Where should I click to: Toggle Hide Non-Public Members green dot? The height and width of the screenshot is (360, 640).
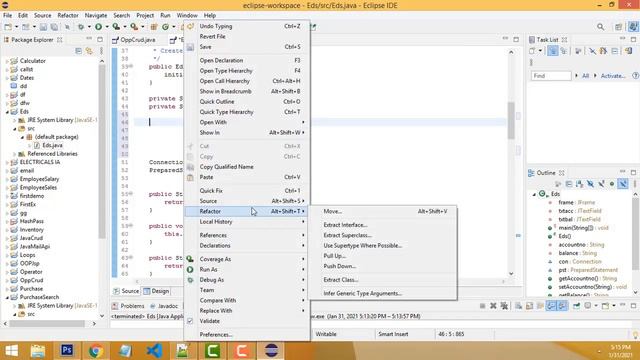612,184
